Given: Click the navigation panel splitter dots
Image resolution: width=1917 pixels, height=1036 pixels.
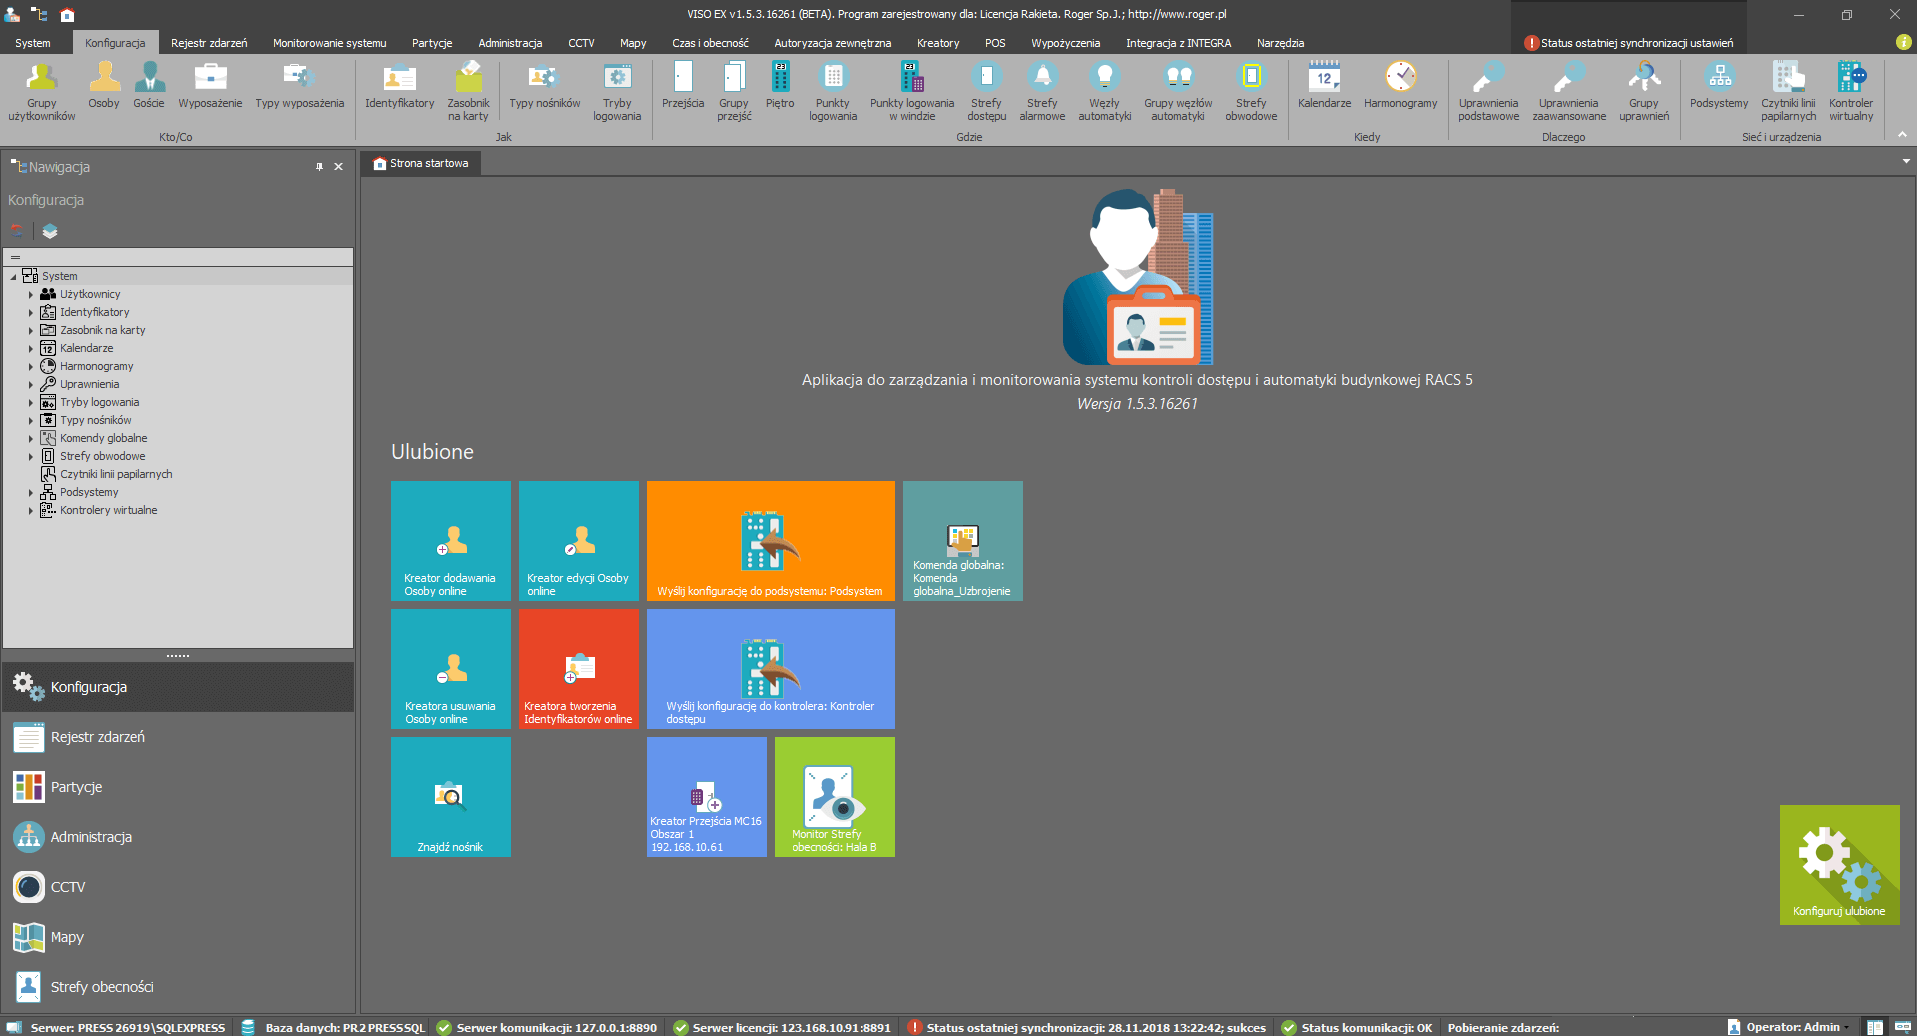Looking at the screenshot, I should [x=178, y=656].
